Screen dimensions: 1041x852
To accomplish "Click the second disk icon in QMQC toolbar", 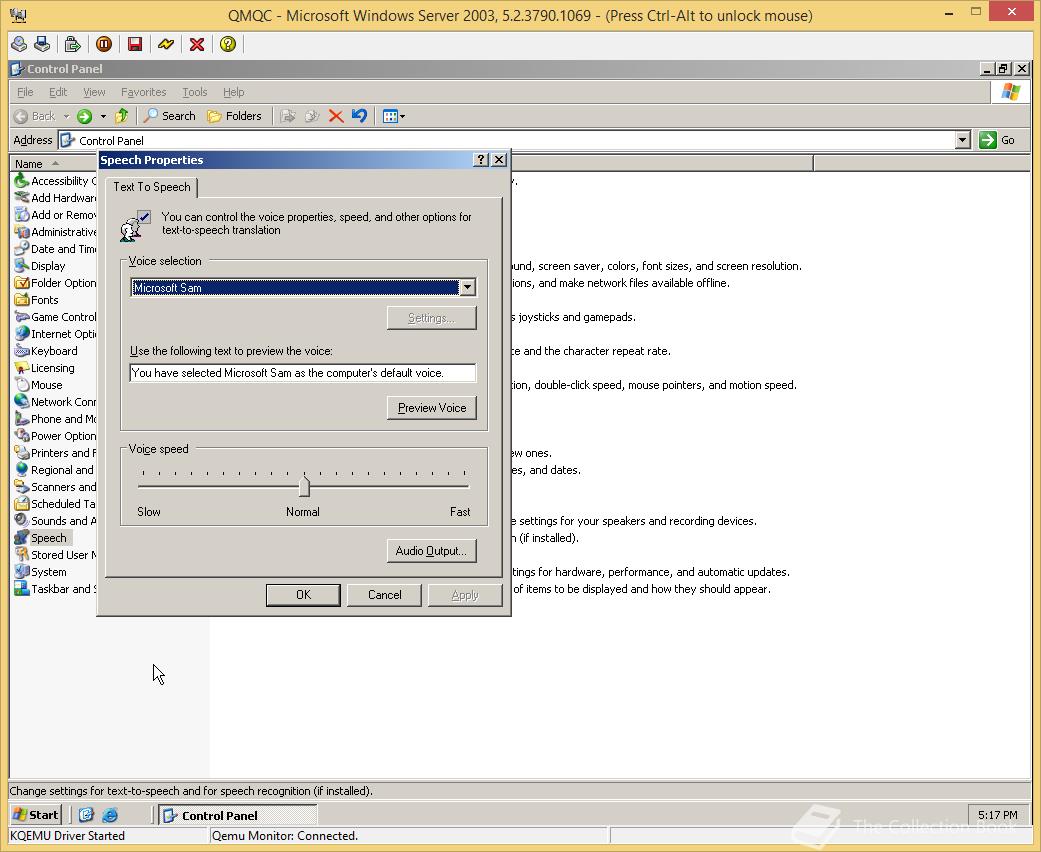I will pos(42,44).
